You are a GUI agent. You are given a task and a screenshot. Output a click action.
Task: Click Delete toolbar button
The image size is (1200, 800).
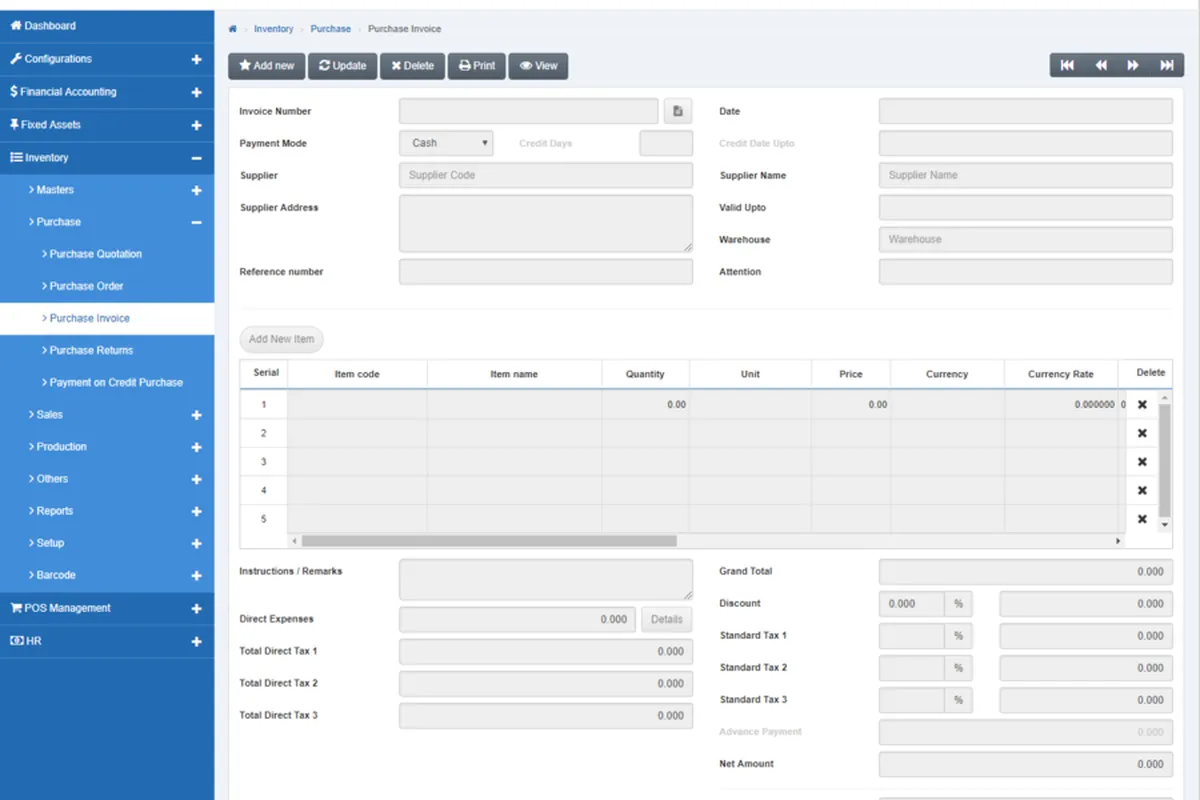pos(412,66)
